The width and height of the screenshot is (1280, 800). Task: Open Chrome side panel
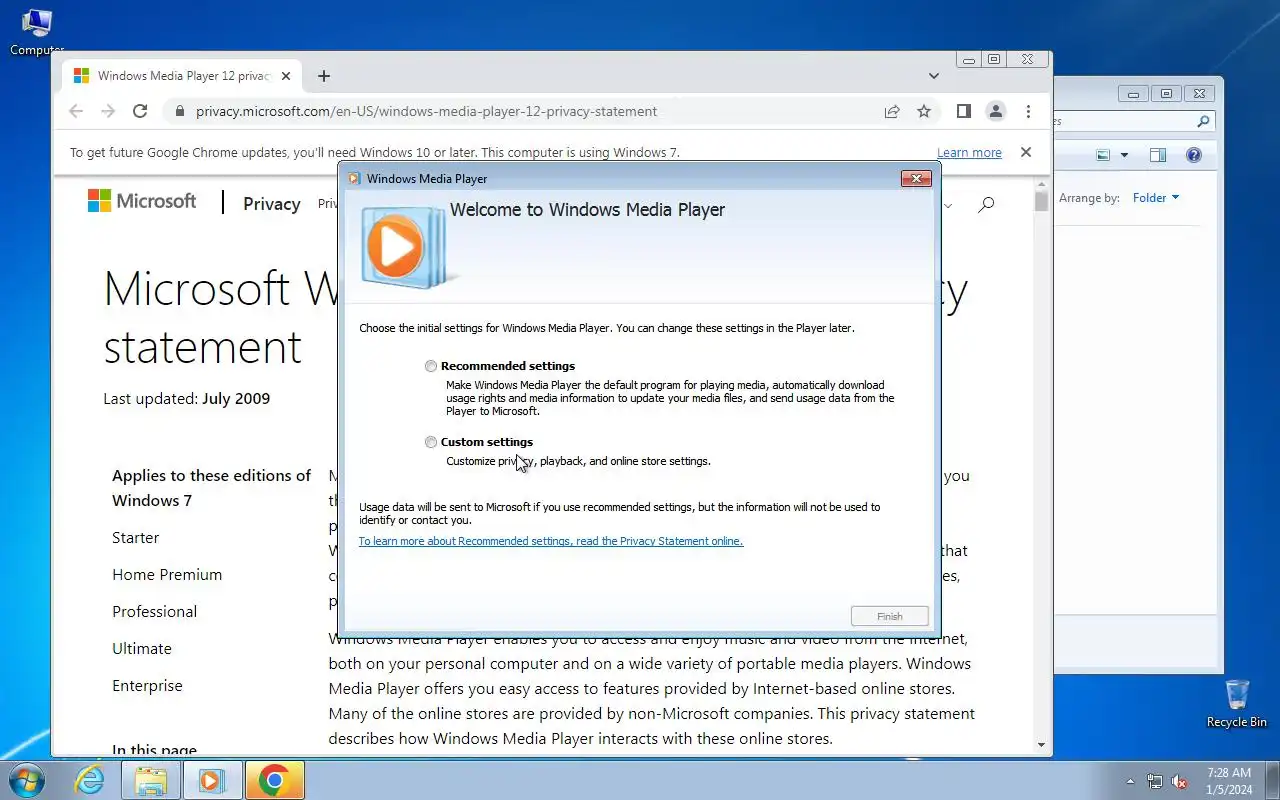click(964, 111)
